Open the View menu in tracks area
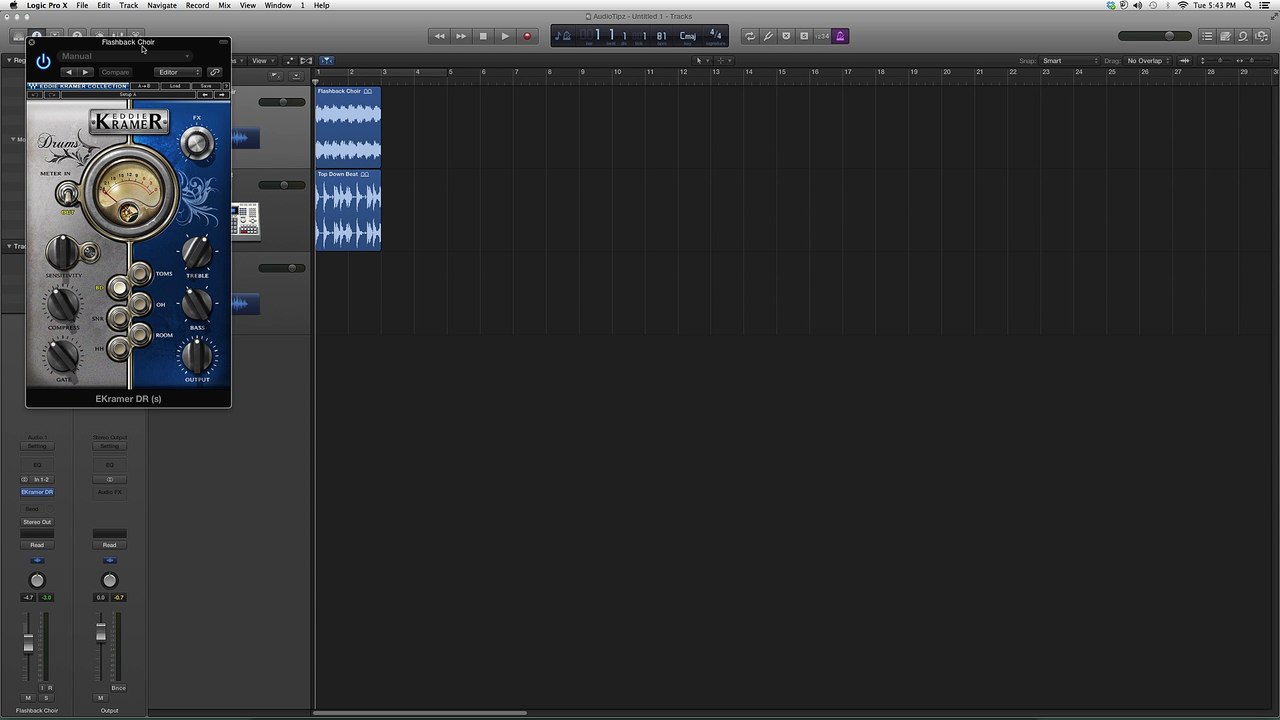The width and height of the screenshot is (1280, 720). (261, 61)
